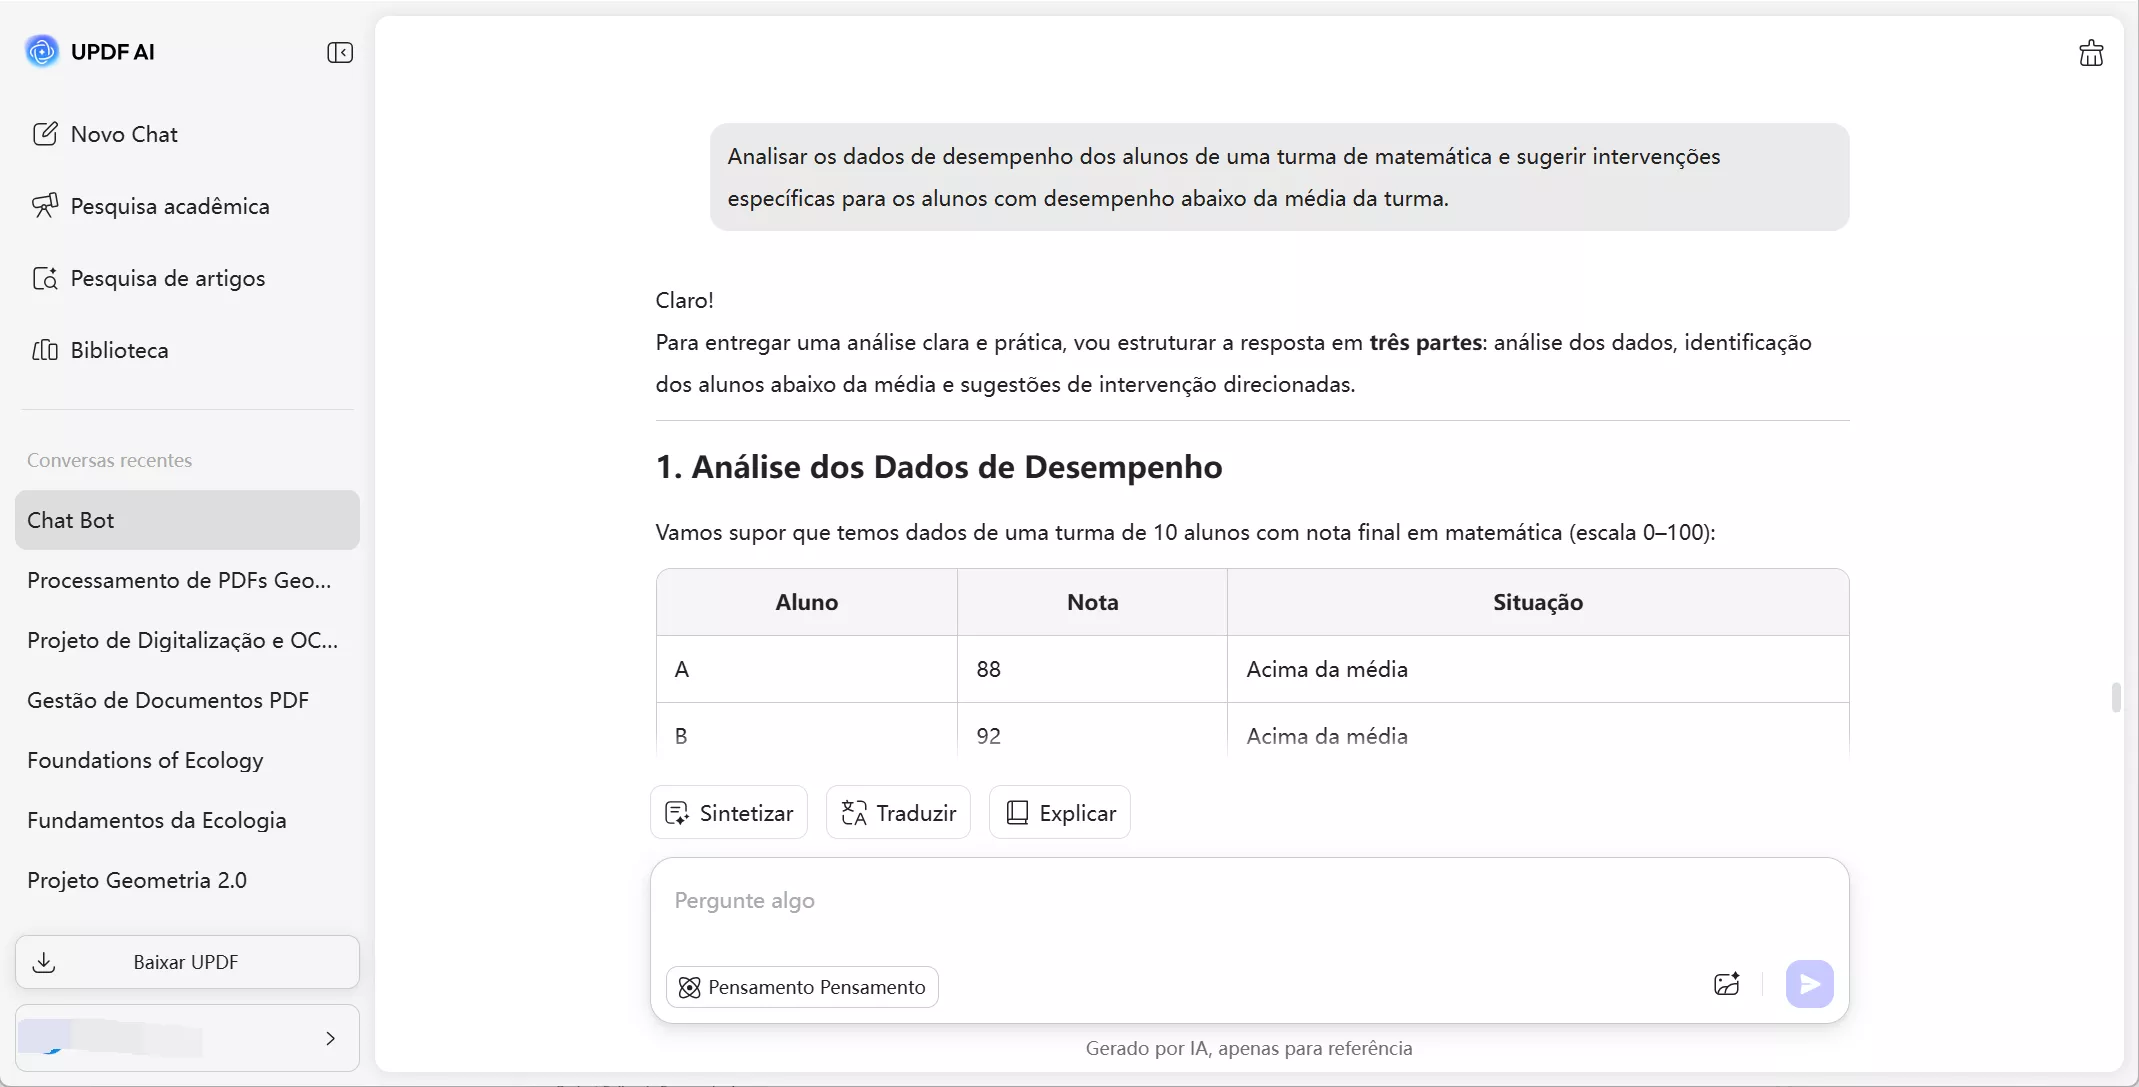2139x1087 pixels.
Task: Toggle the Pensamento thinking mode chip
Action: click(802, 987)
